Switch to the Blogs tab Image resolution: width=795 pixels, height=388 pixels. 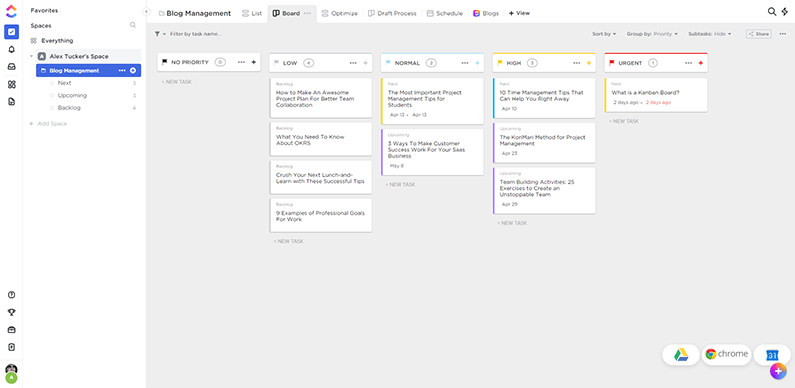pyautogui.click(x=486, y=14)
